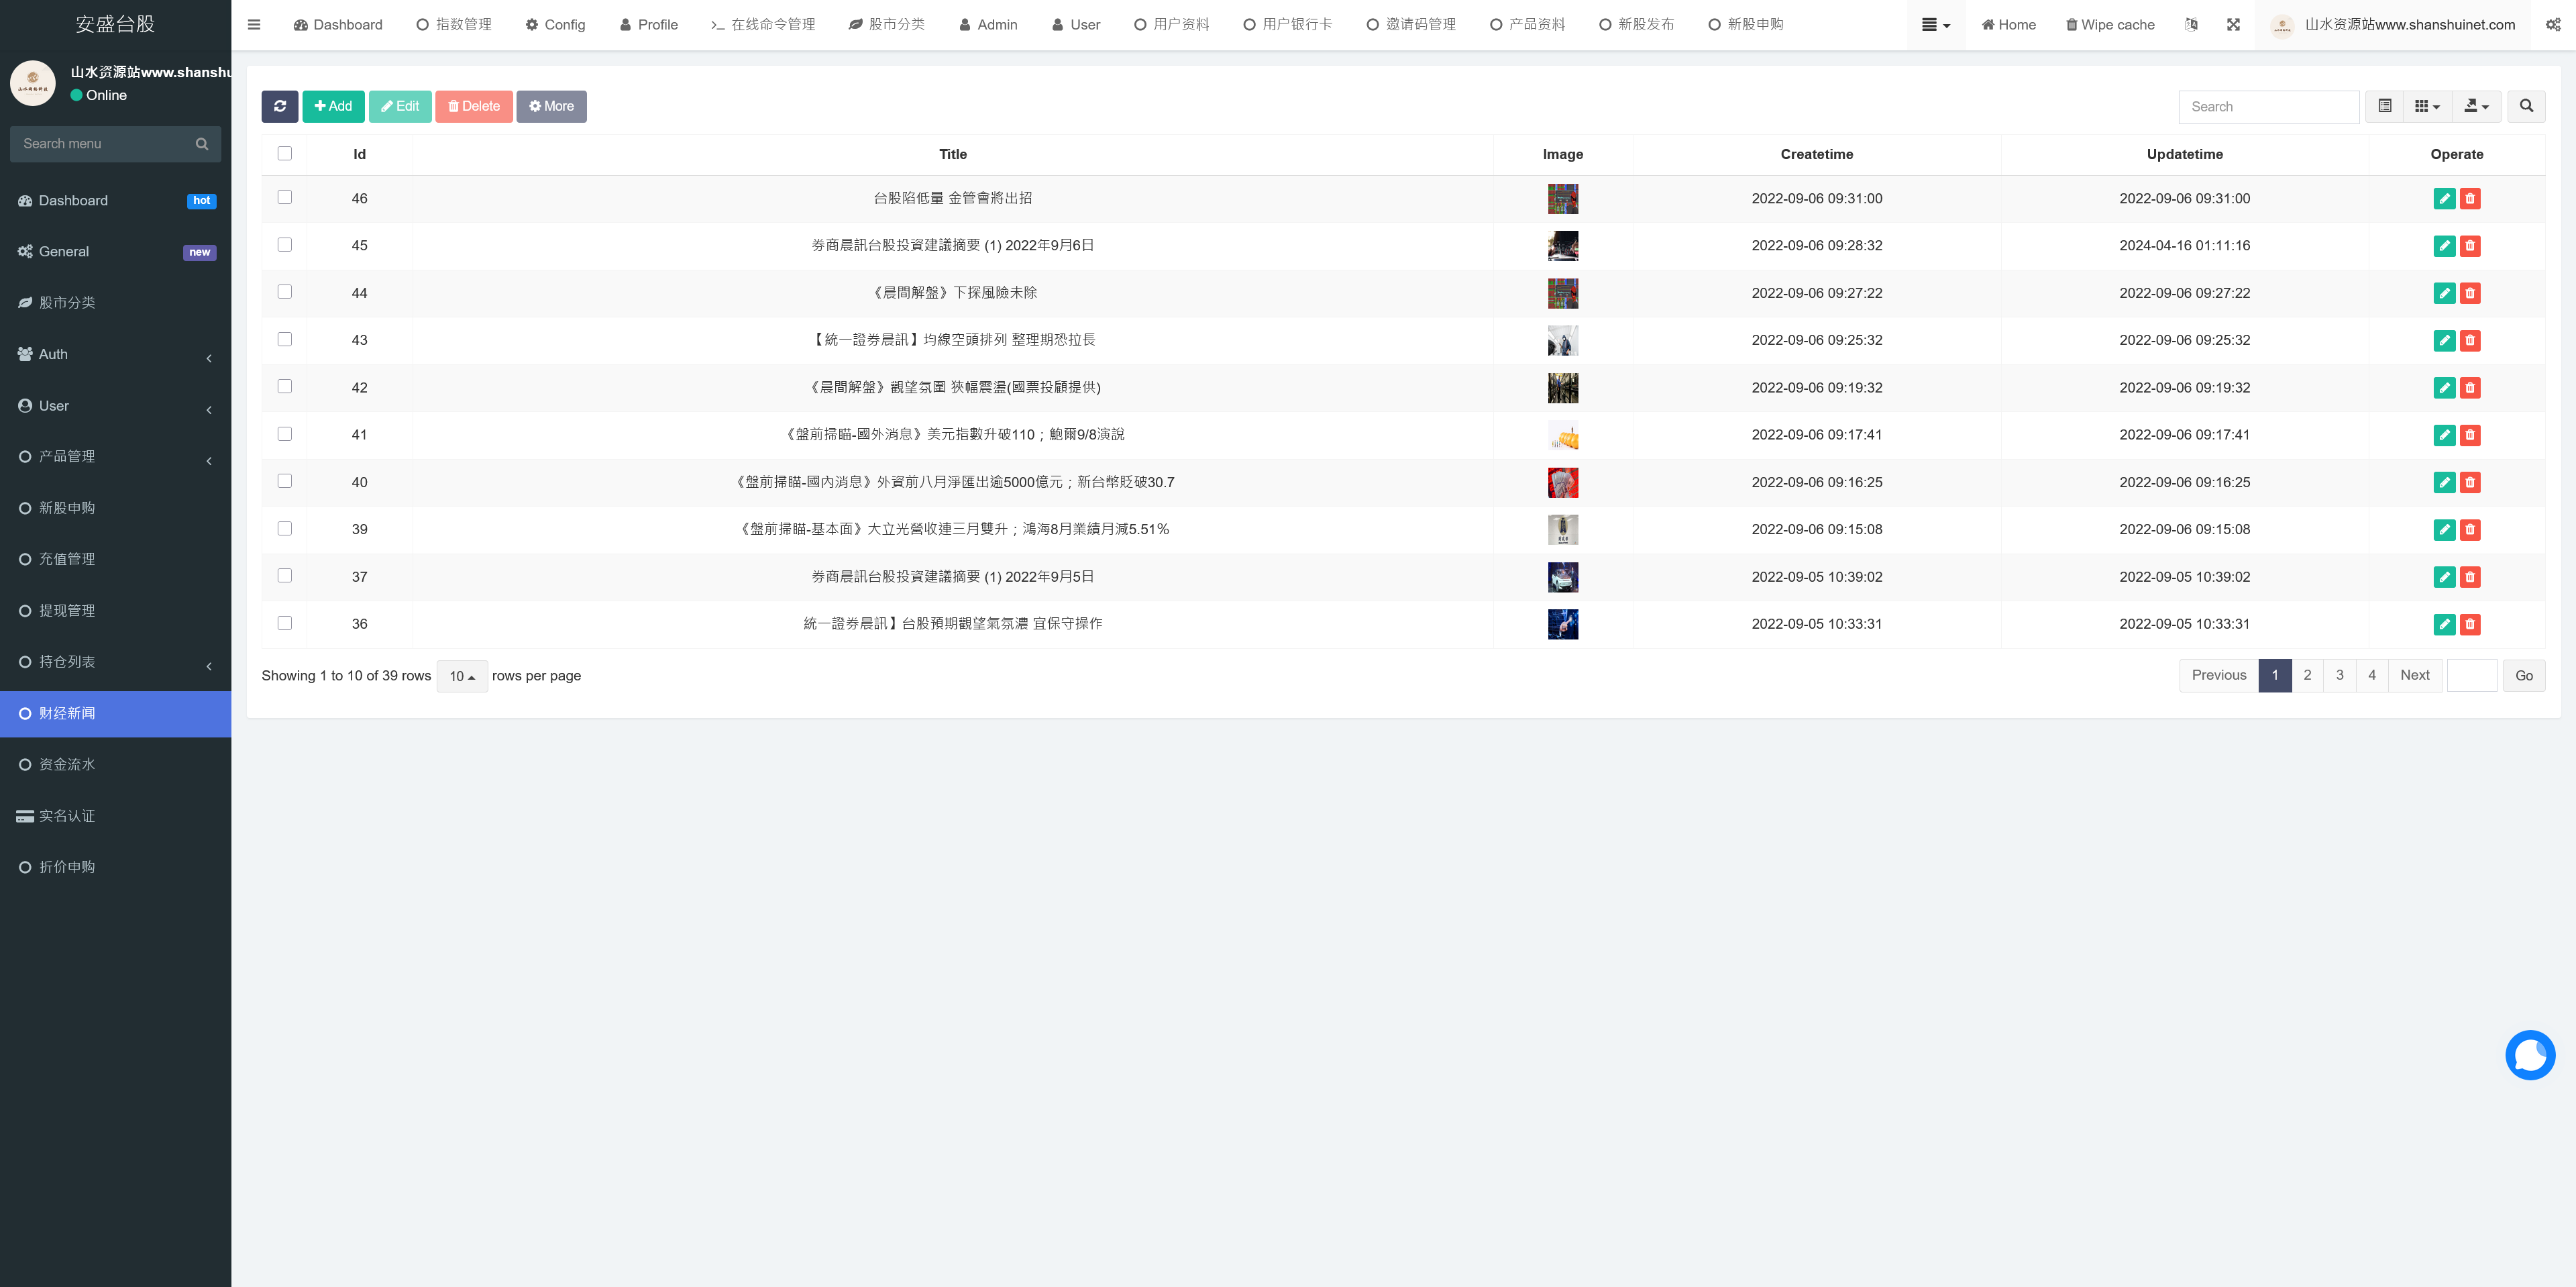
Task: Check the row 45 selection checkbox
Action: point(284,244)
